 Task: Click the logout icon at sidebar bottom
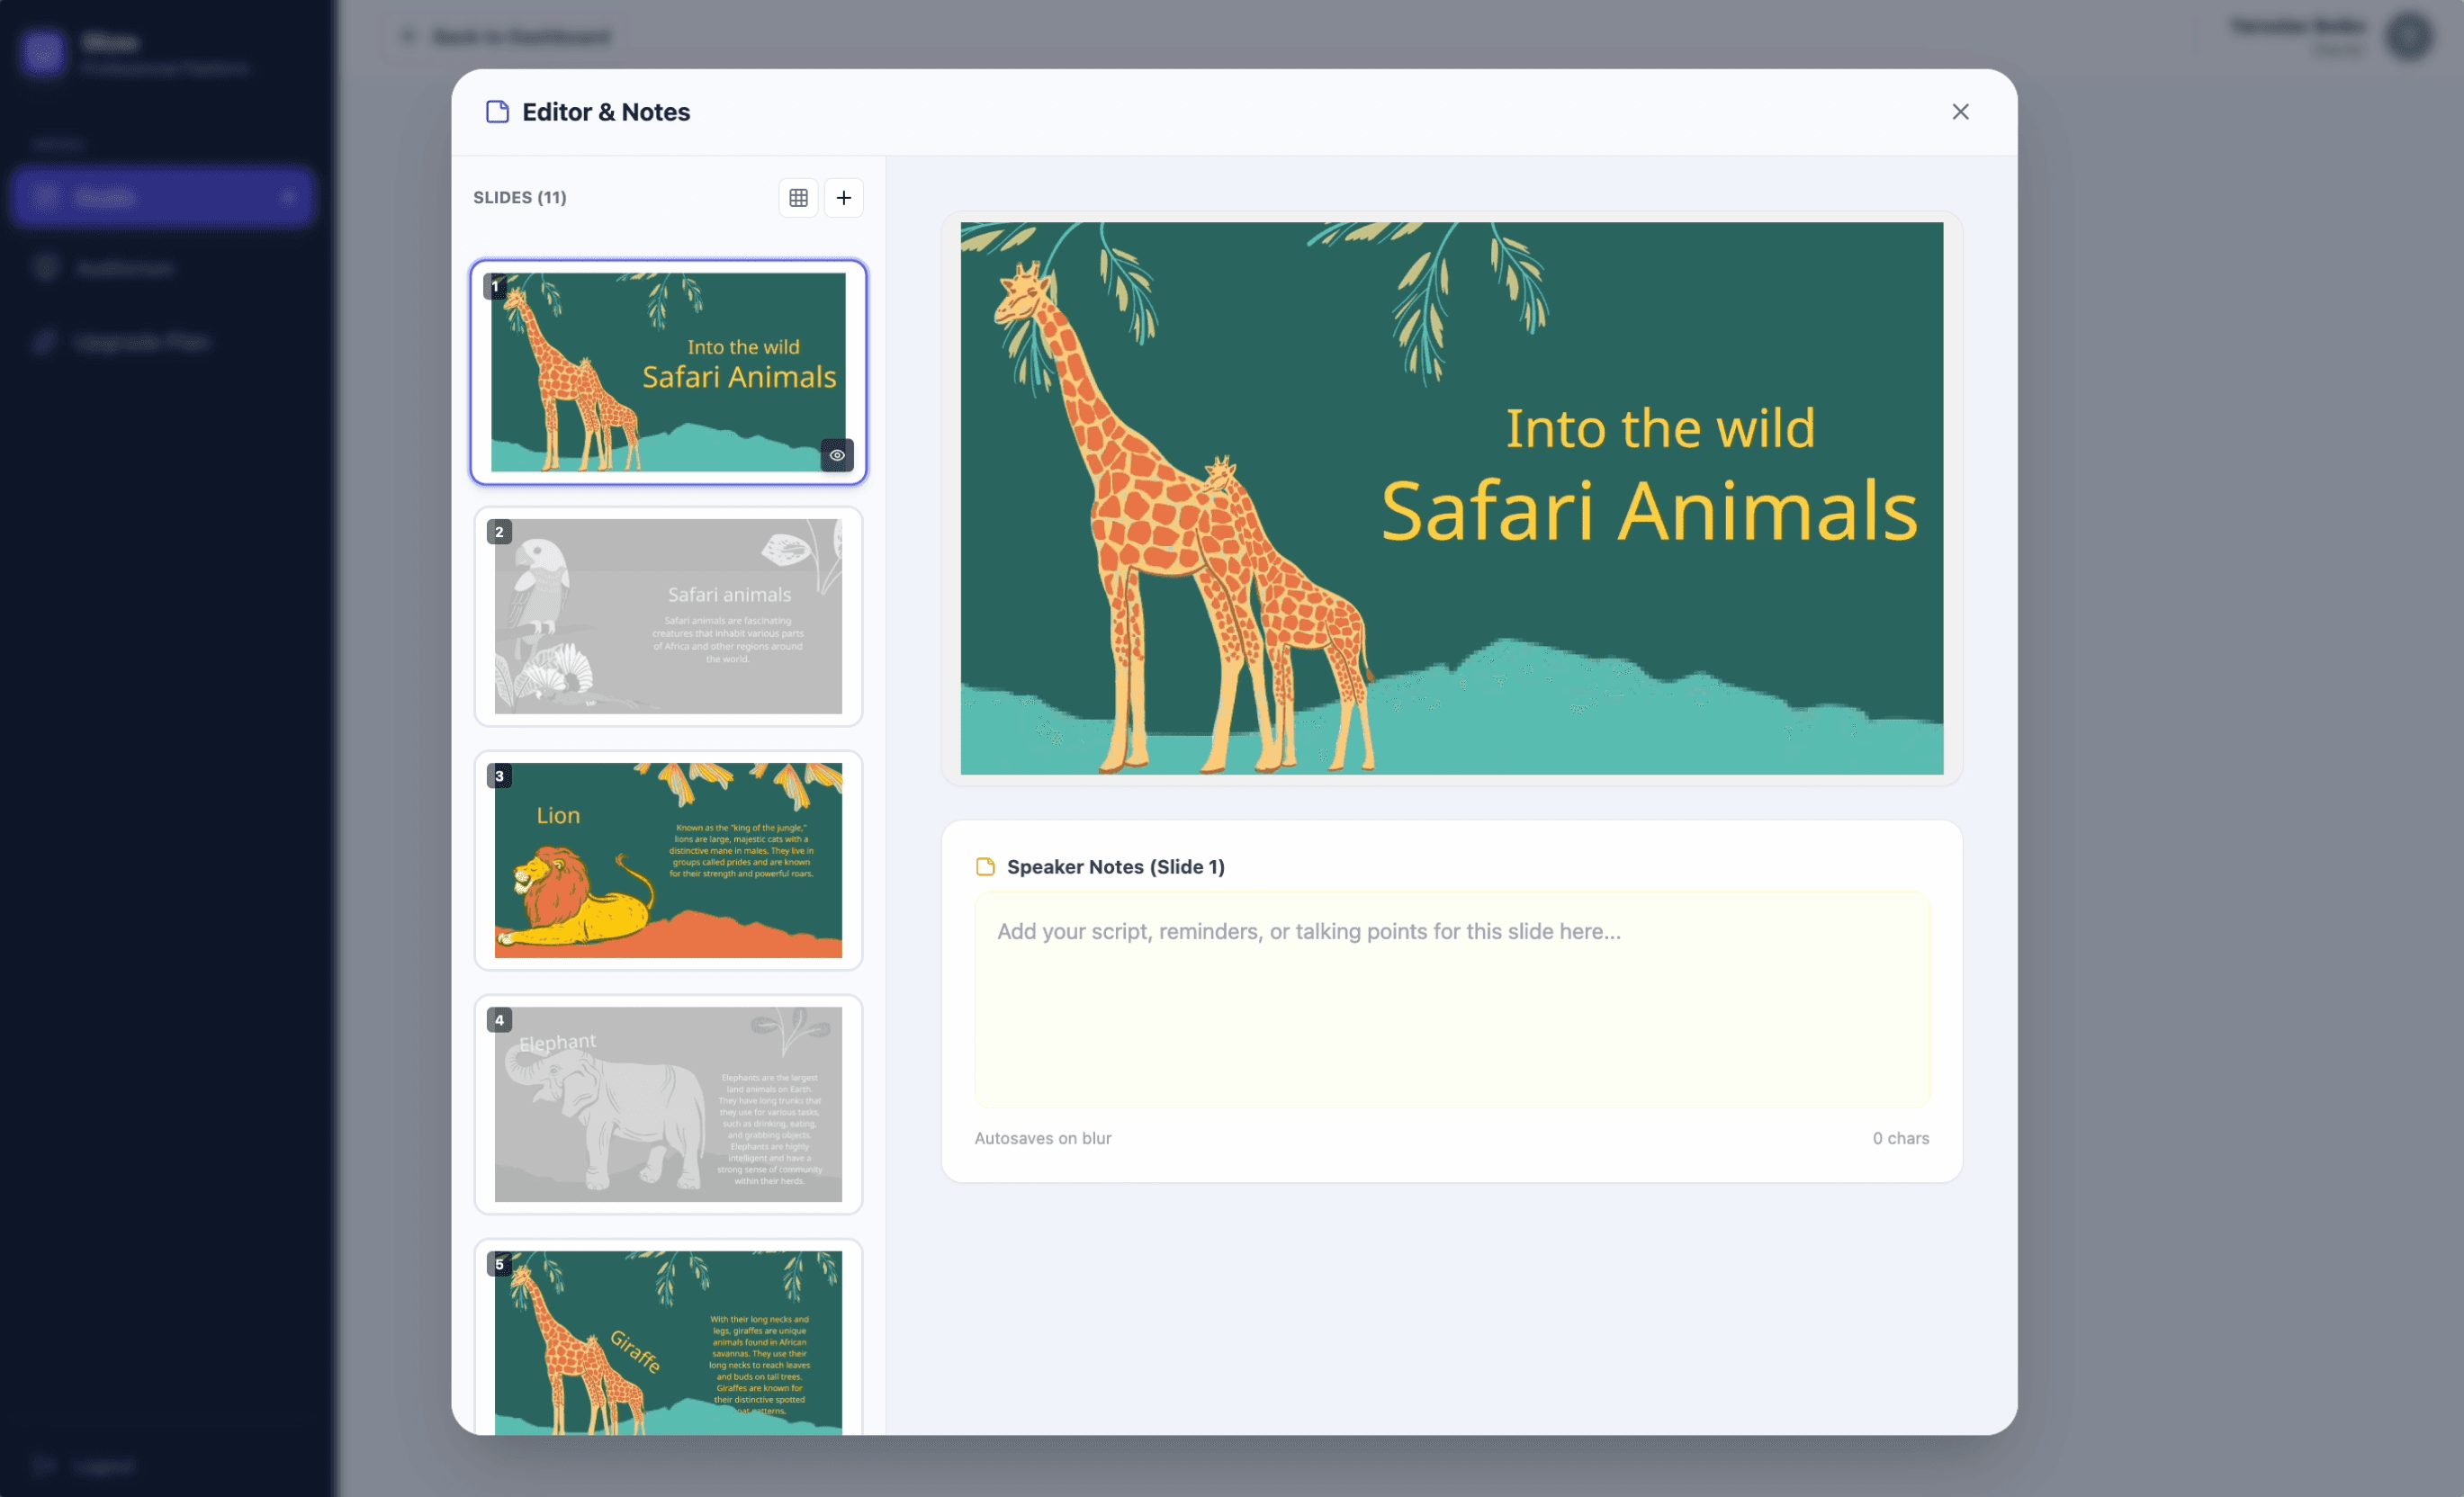tap(42, 1466)
